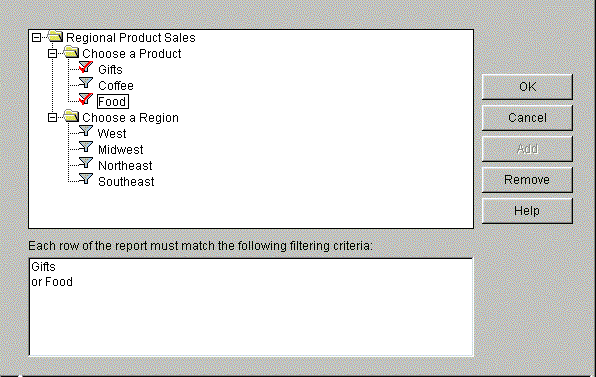Collapse the Choose a Region group
The height and width of the screenshot is (377, 596).
[x=52, y=117]
